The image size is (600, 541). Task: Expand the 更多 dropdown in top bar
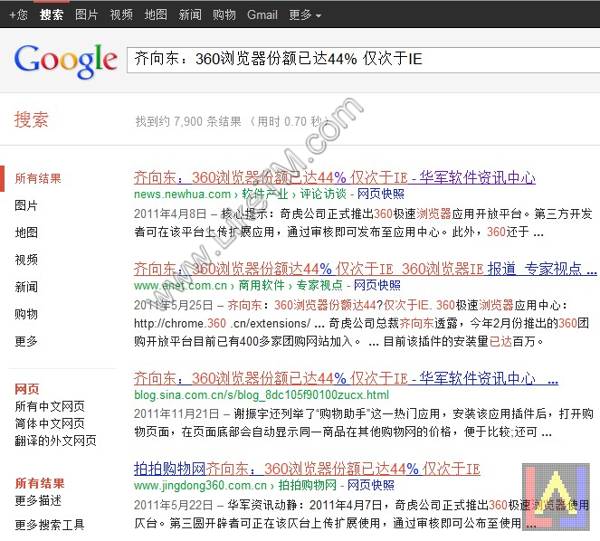click(x=305, y=15)
